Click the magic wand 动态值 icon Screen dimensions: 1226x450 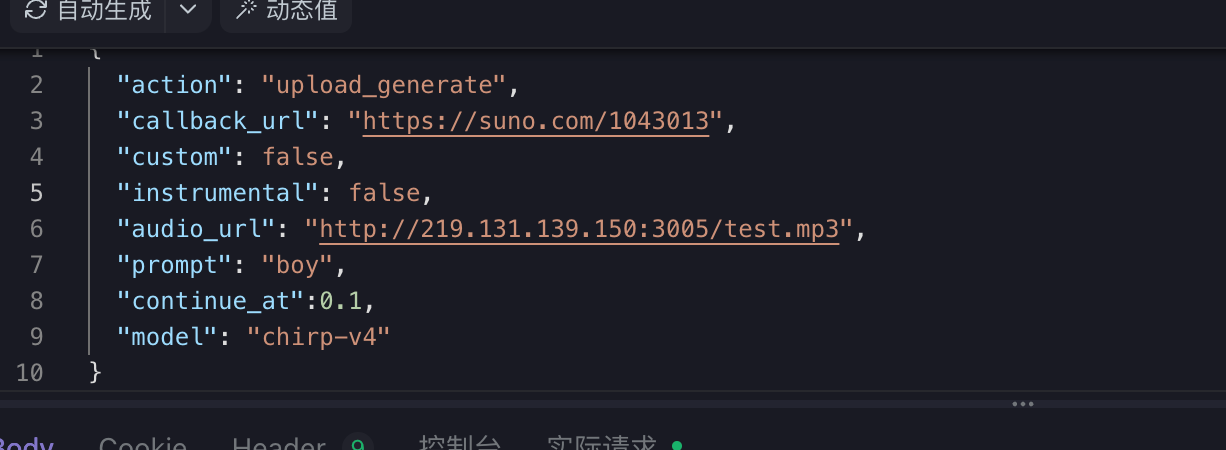(x=245, y=11)
